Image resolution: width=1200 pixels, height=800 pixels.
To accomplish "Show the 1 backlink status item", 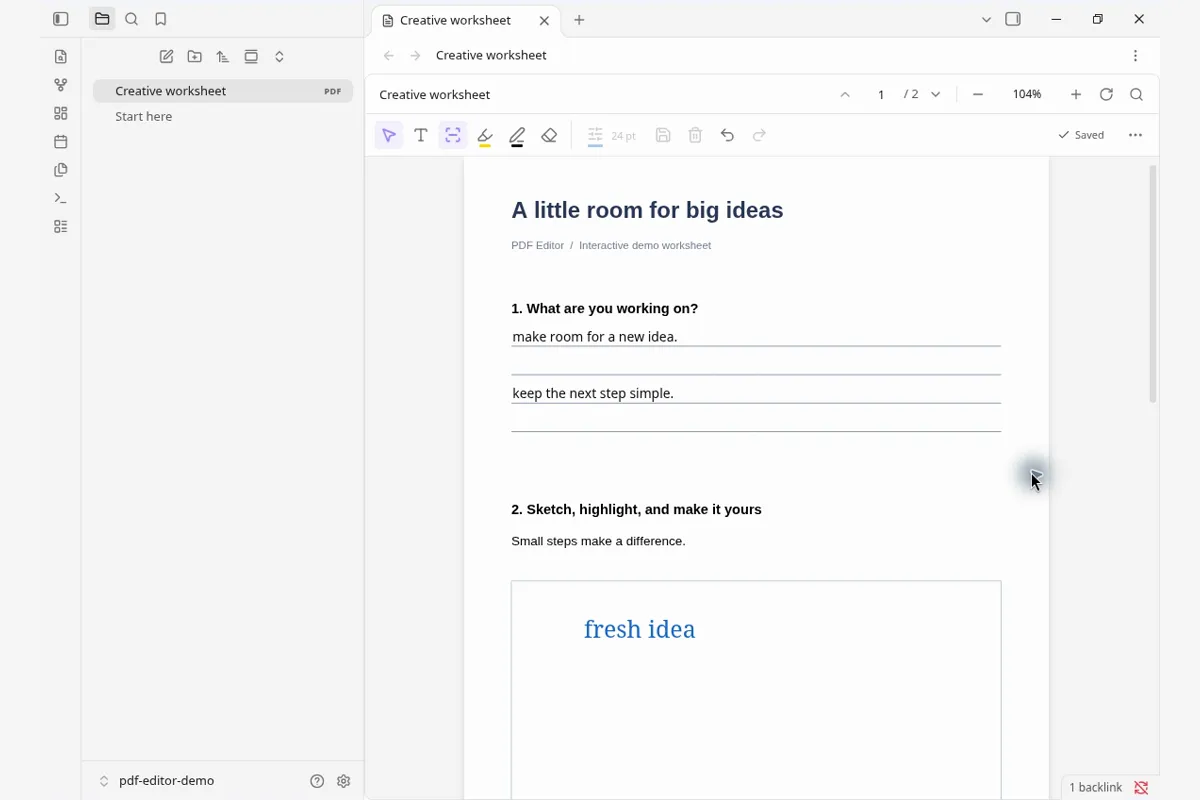I will [1095, 788].
